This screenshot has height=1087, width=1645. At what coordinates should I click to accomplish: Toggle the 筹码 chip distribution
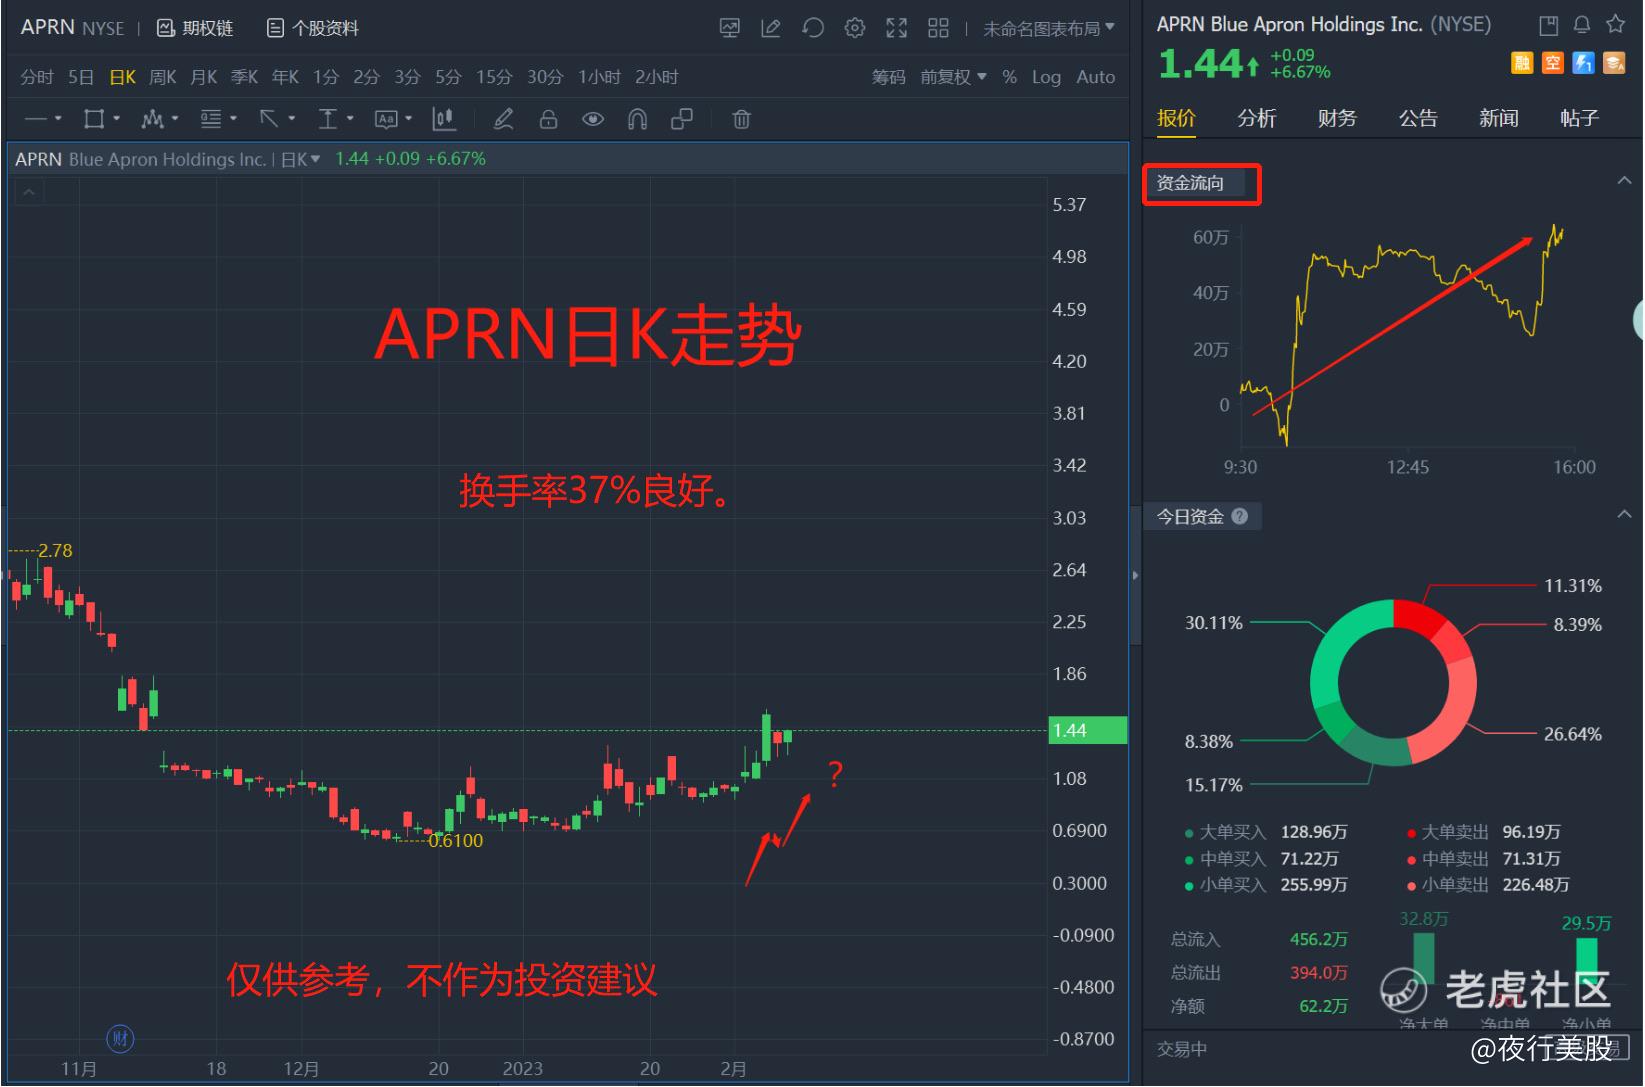[888, 77]
